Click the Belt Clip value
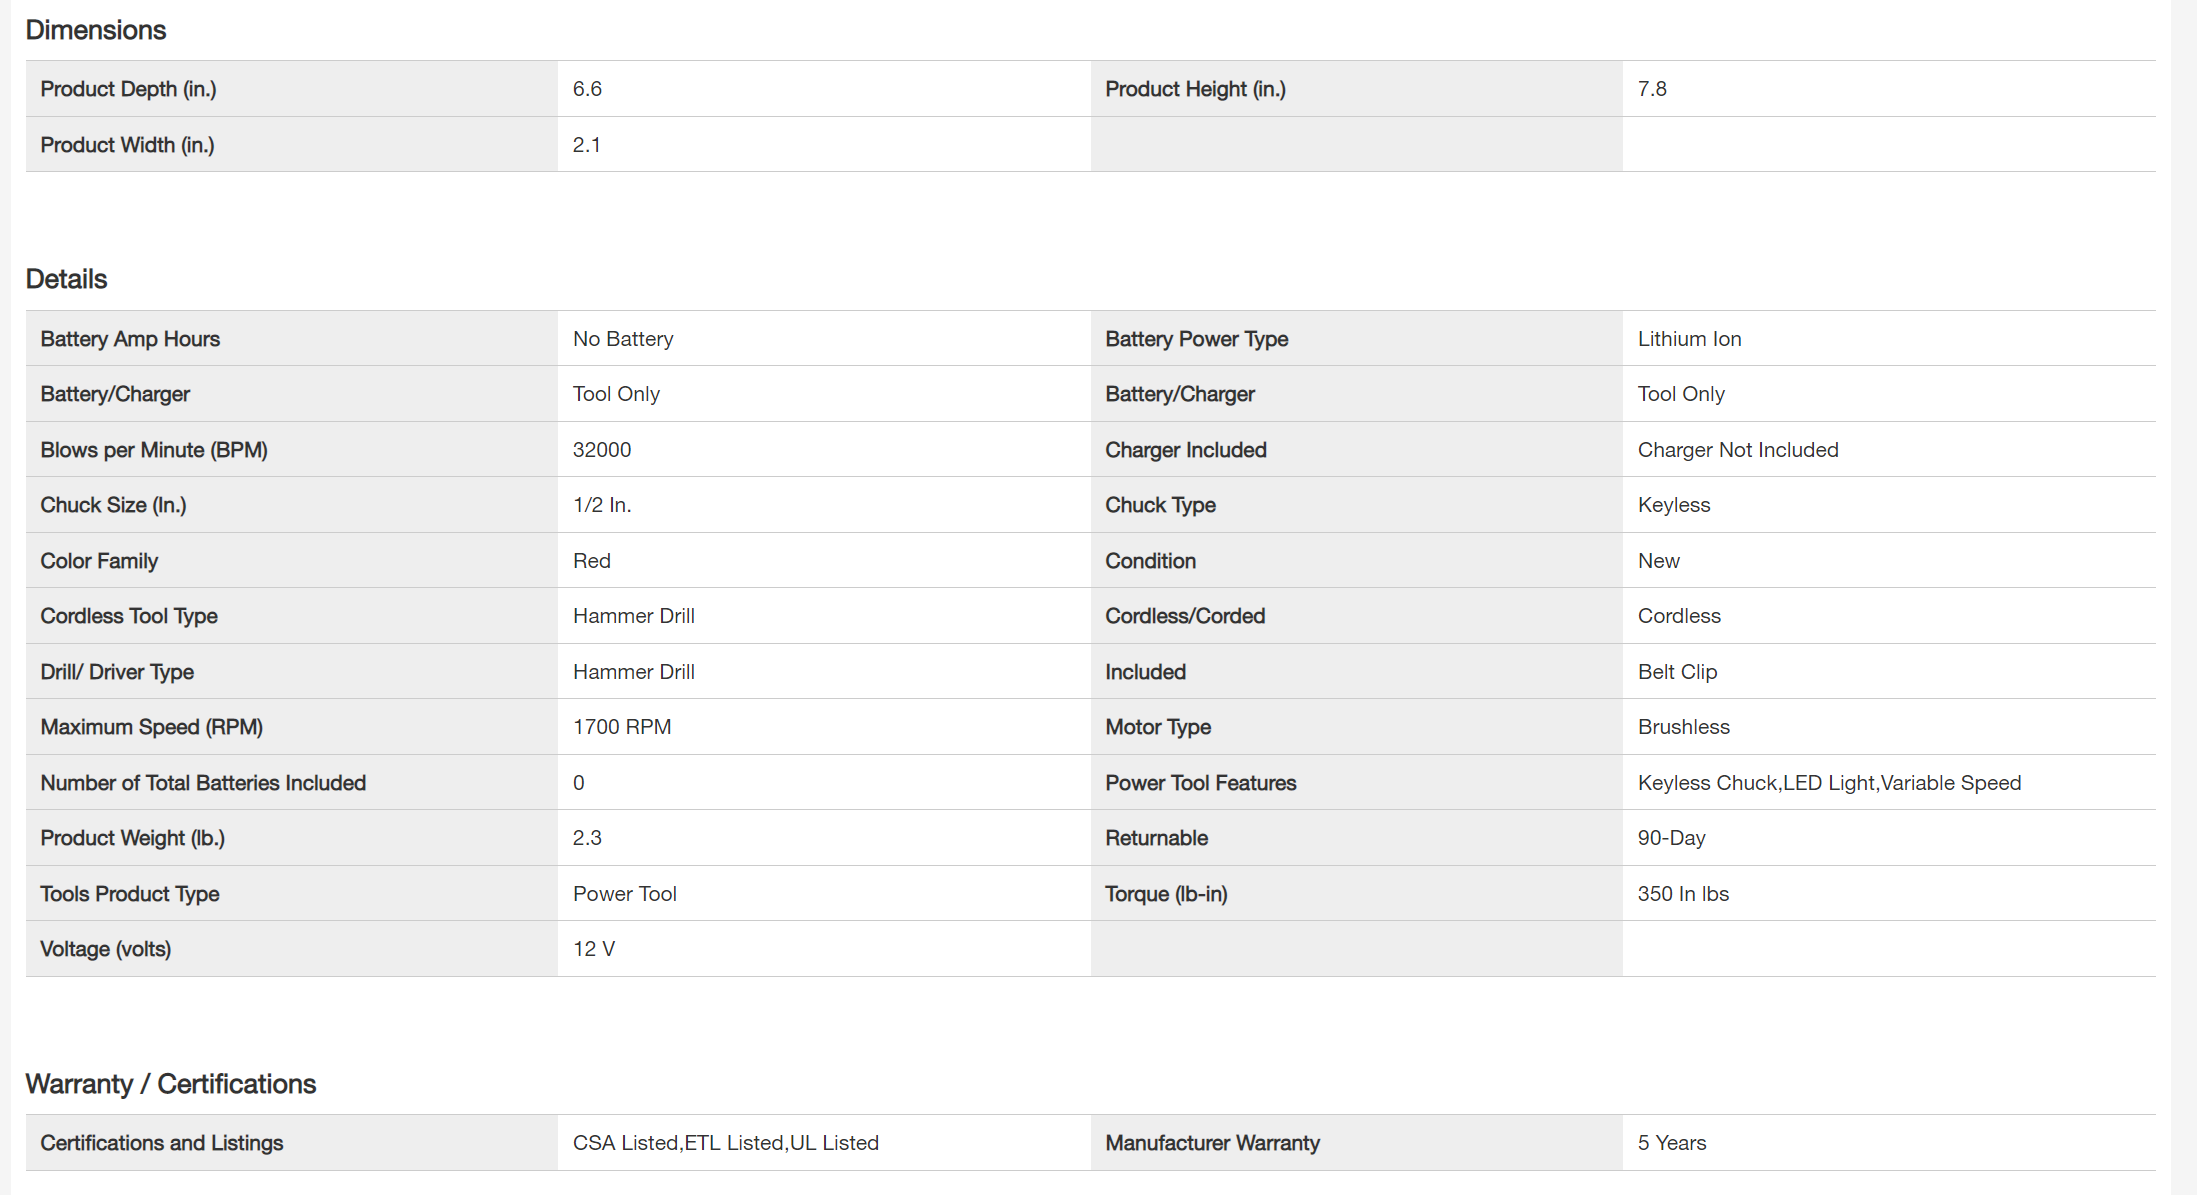2197x1195 pixels. [1677, 672]
